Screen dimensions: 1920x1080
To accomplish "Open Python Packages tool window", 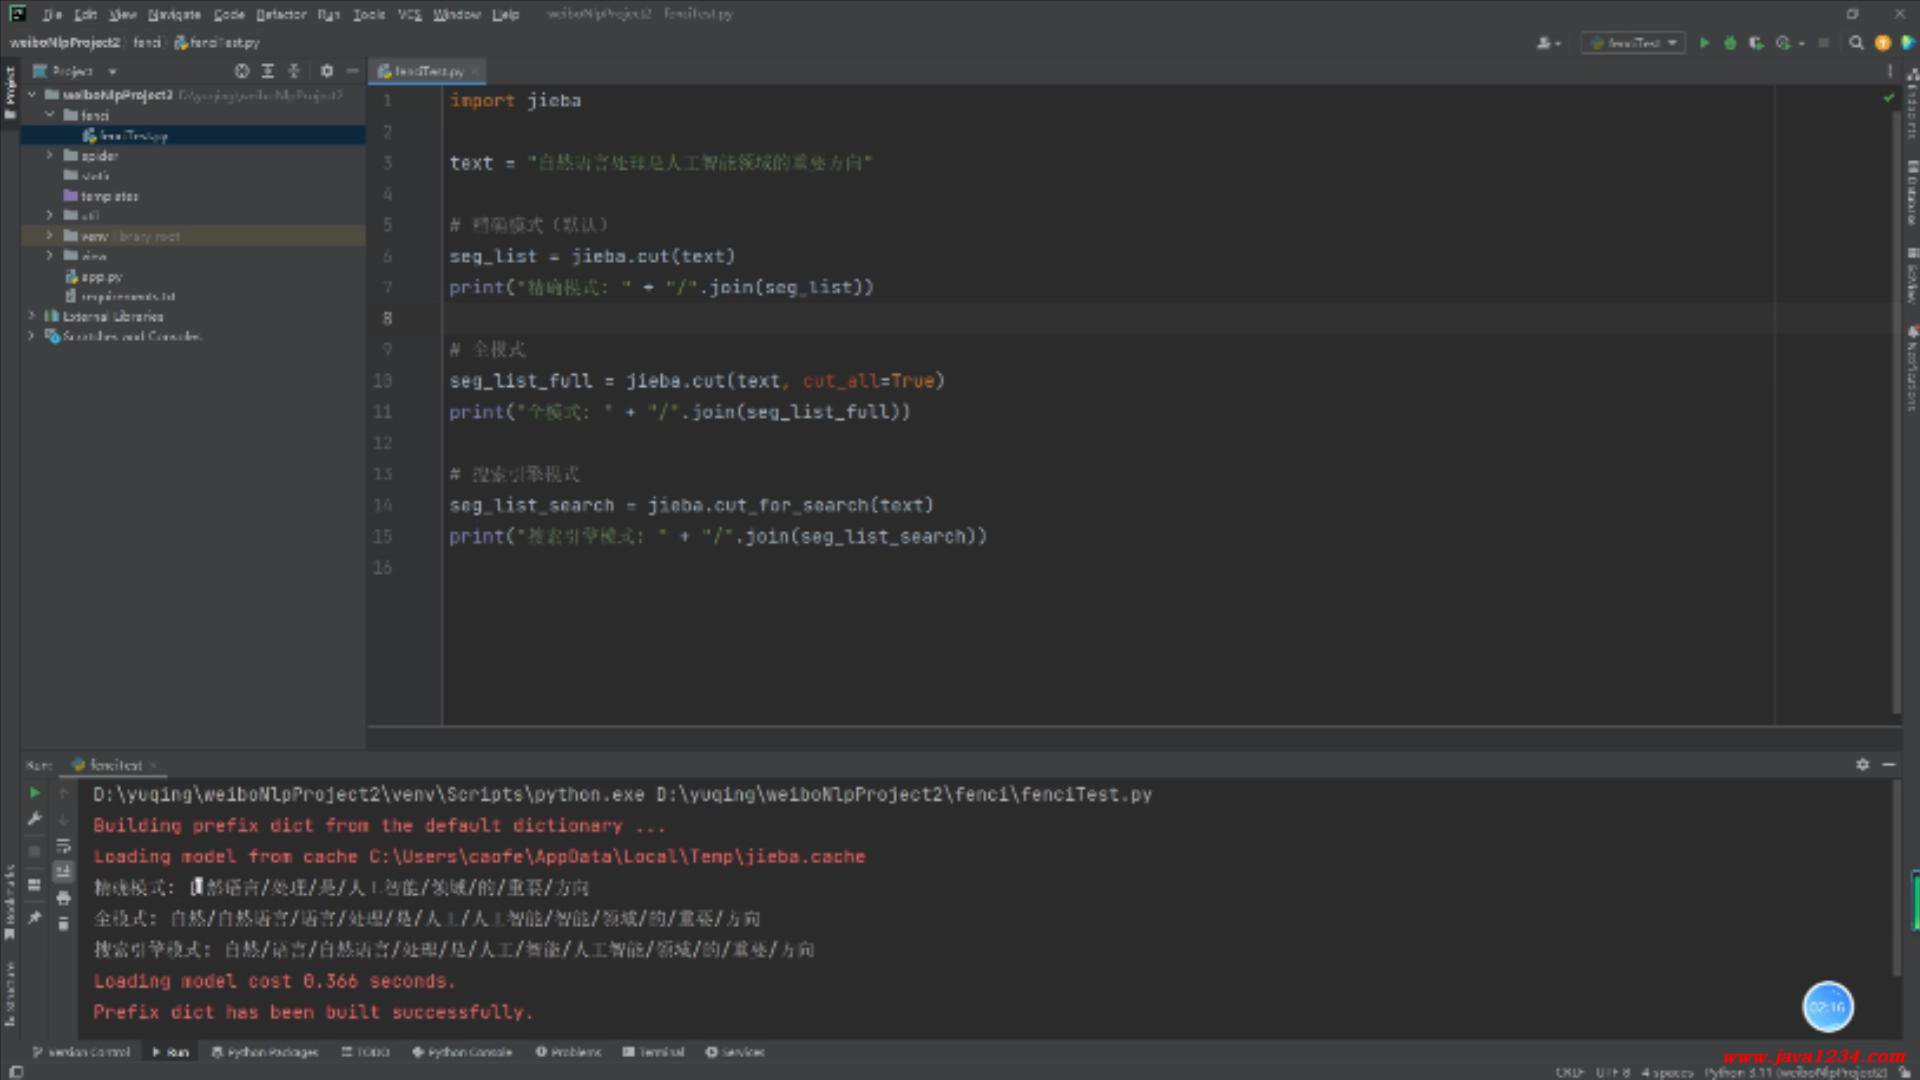I will click(265, 1052).
